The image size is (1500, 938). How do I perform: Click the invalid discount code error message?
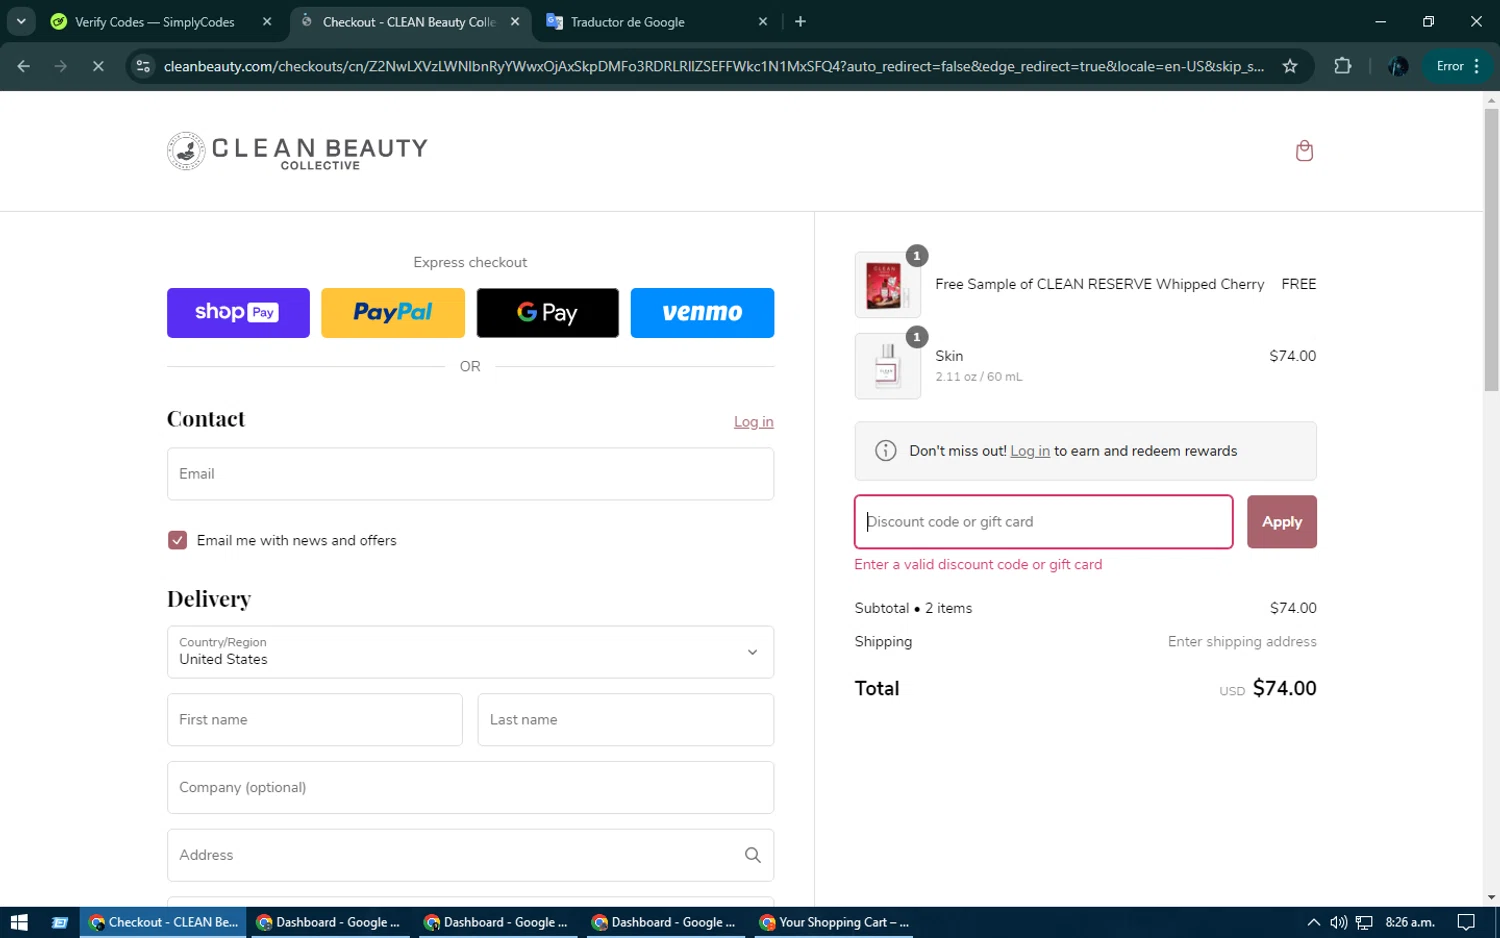click(x=978, y=565)
